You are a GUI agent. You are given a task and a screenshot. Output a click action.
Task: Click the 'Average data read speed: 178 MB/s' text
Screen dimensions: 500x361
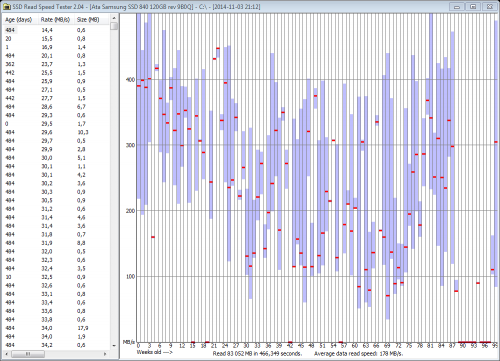[359, 354]
